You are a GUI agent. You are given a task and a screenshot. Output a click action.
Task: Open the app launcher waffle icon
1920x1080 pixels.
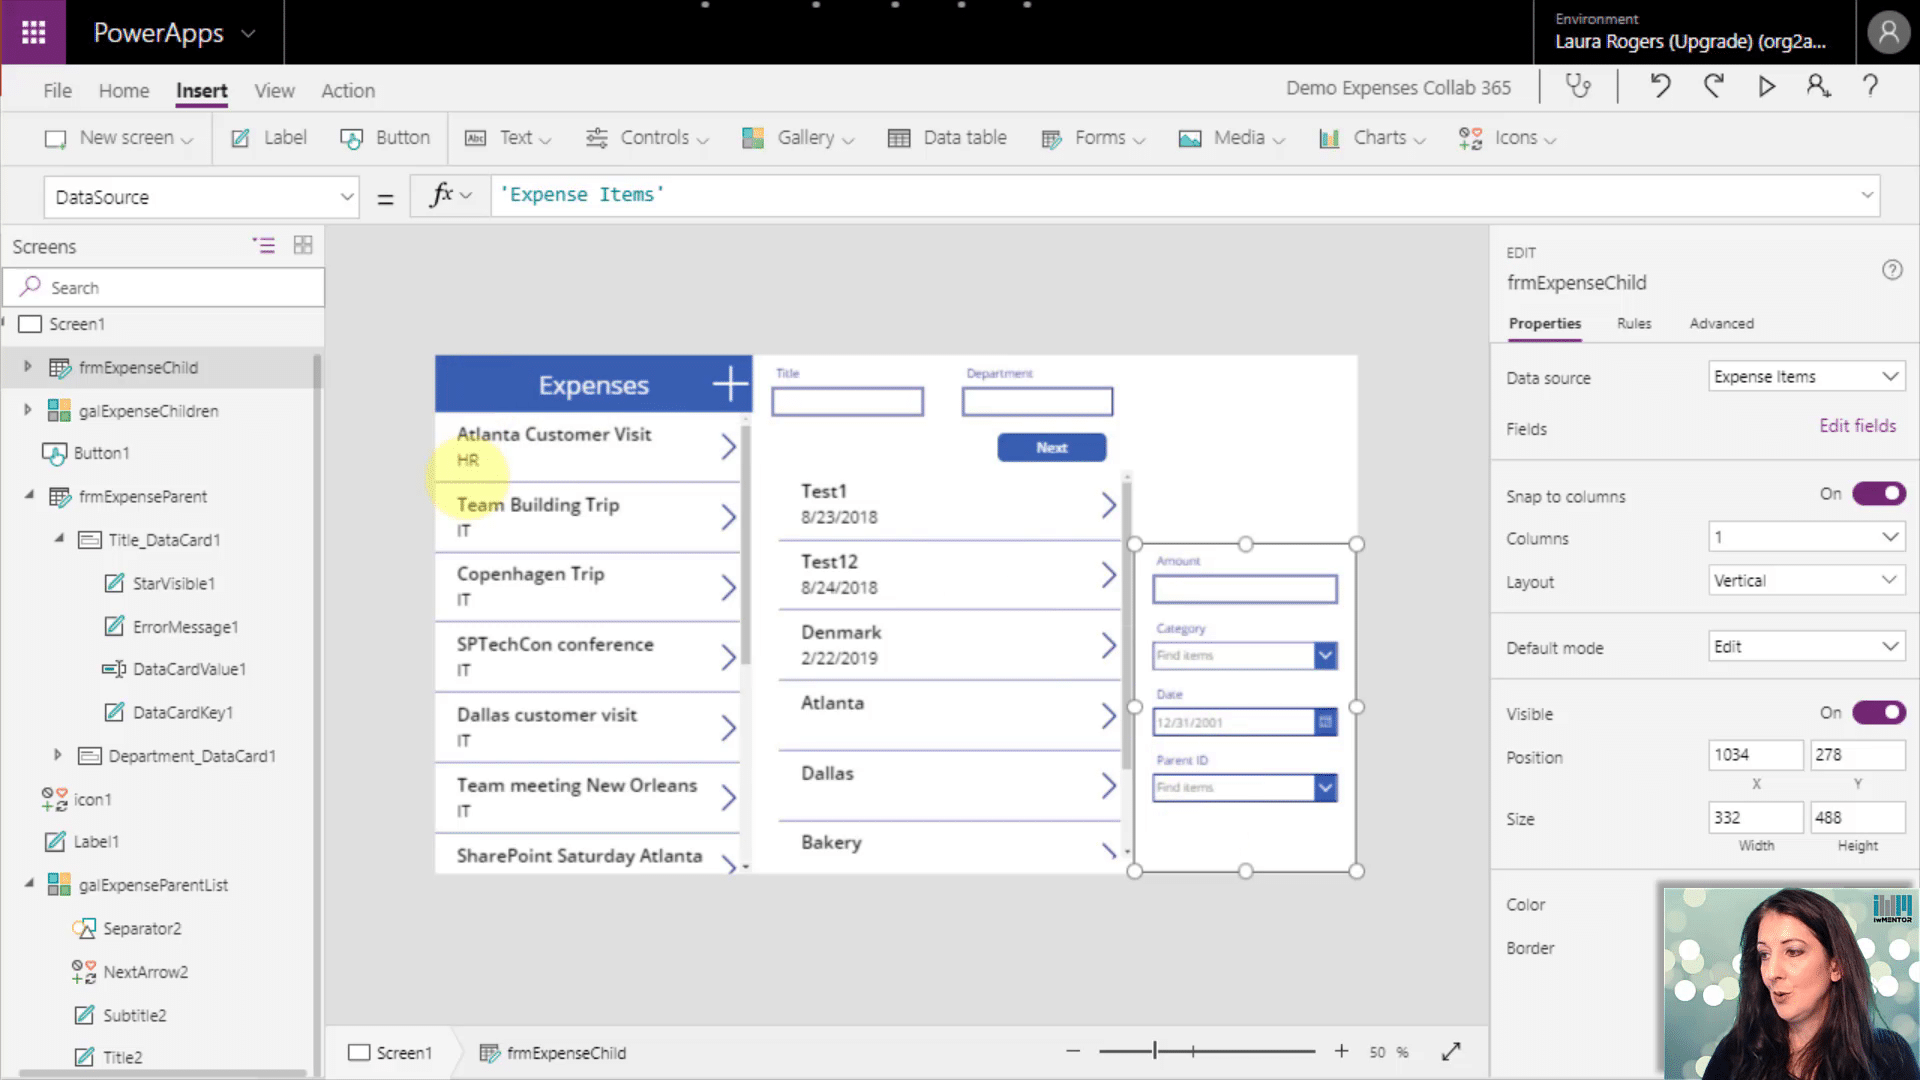pyautogui.click(x=33, y=33)
